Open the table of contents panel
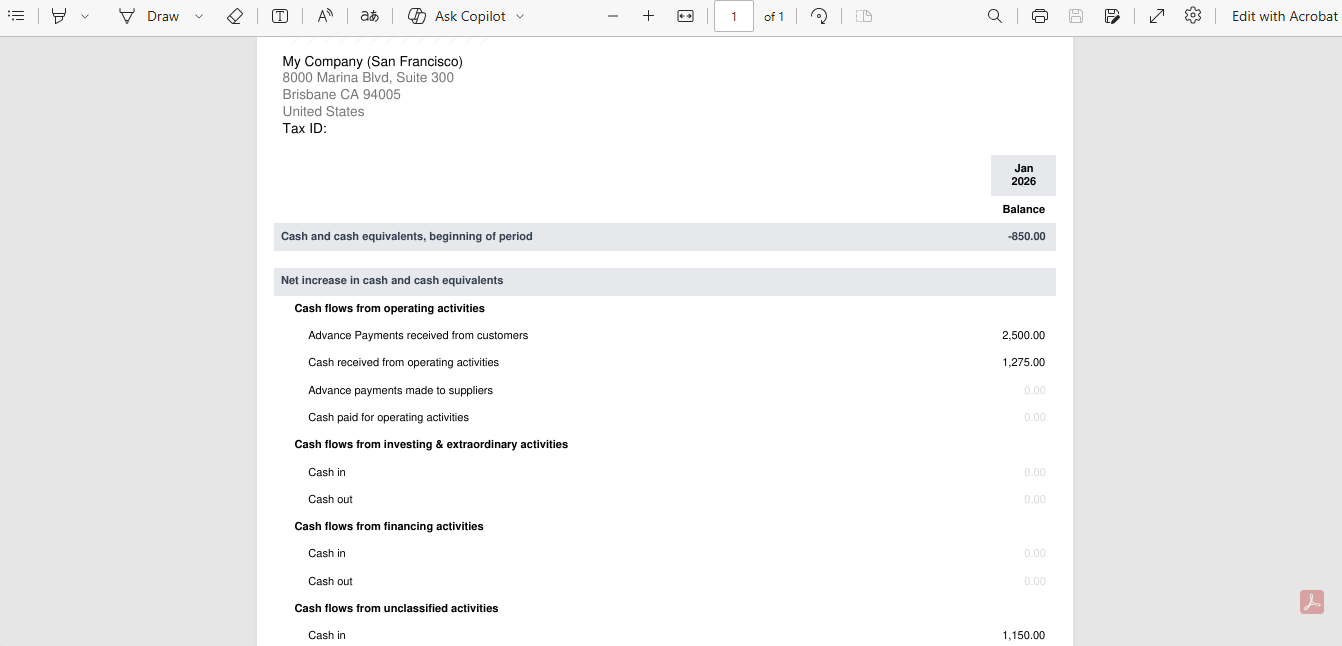The image size is (1342, 646). click(x=16, y=16)
